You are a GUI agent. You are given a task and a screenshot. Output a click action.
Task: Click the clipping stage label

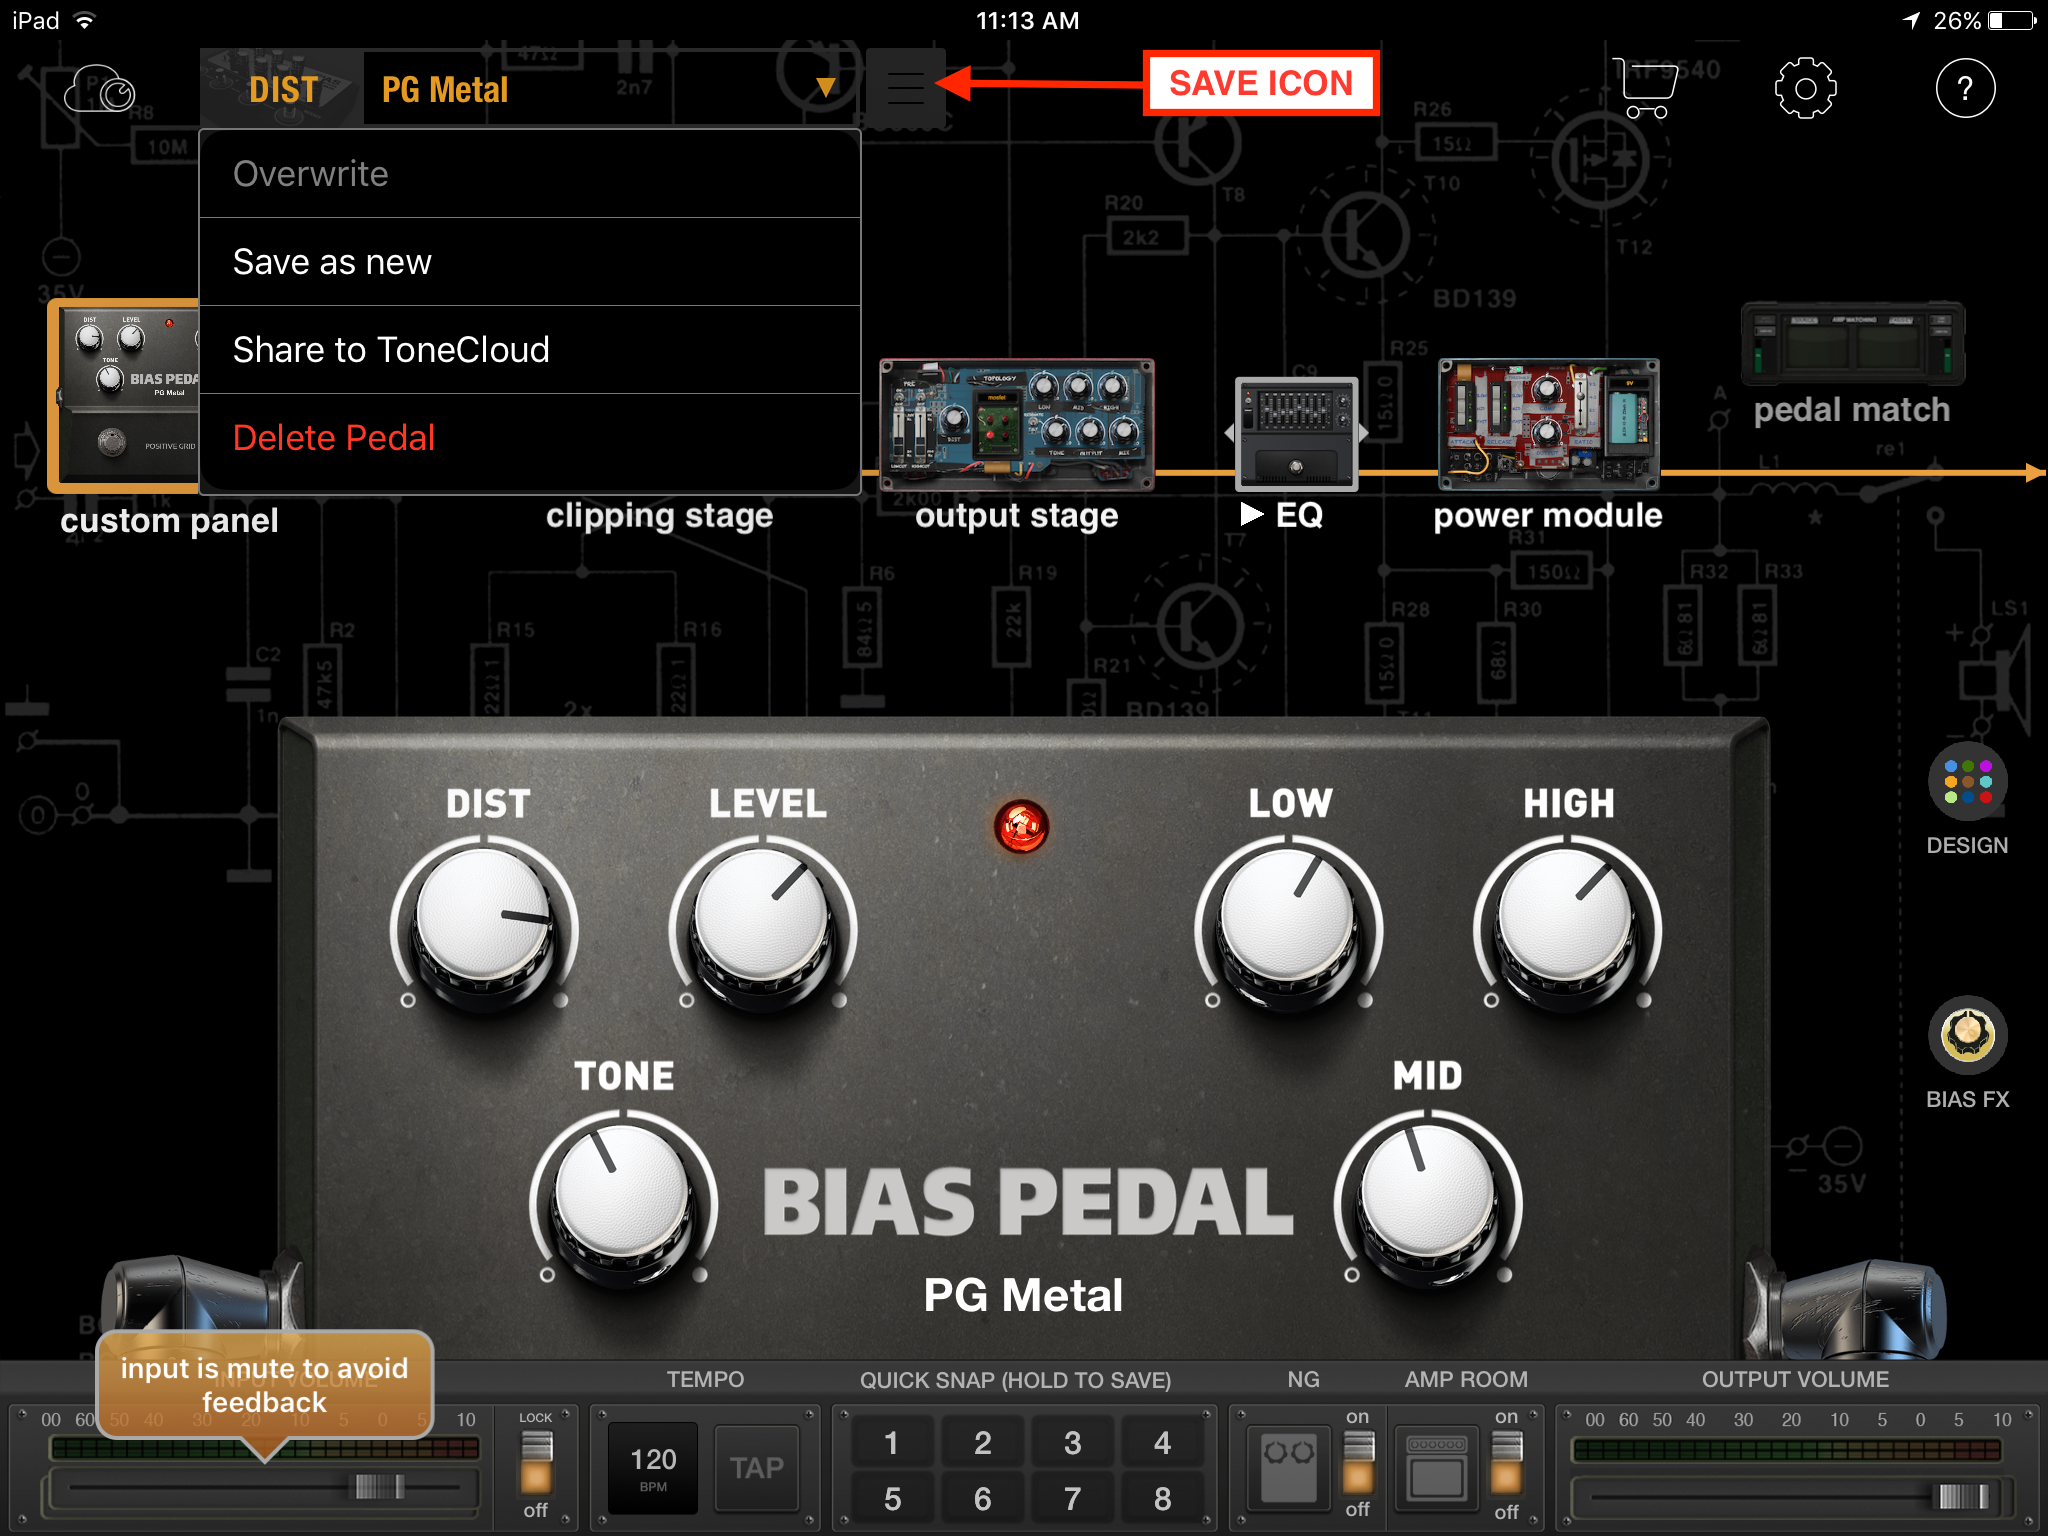[x=659, y=516]
